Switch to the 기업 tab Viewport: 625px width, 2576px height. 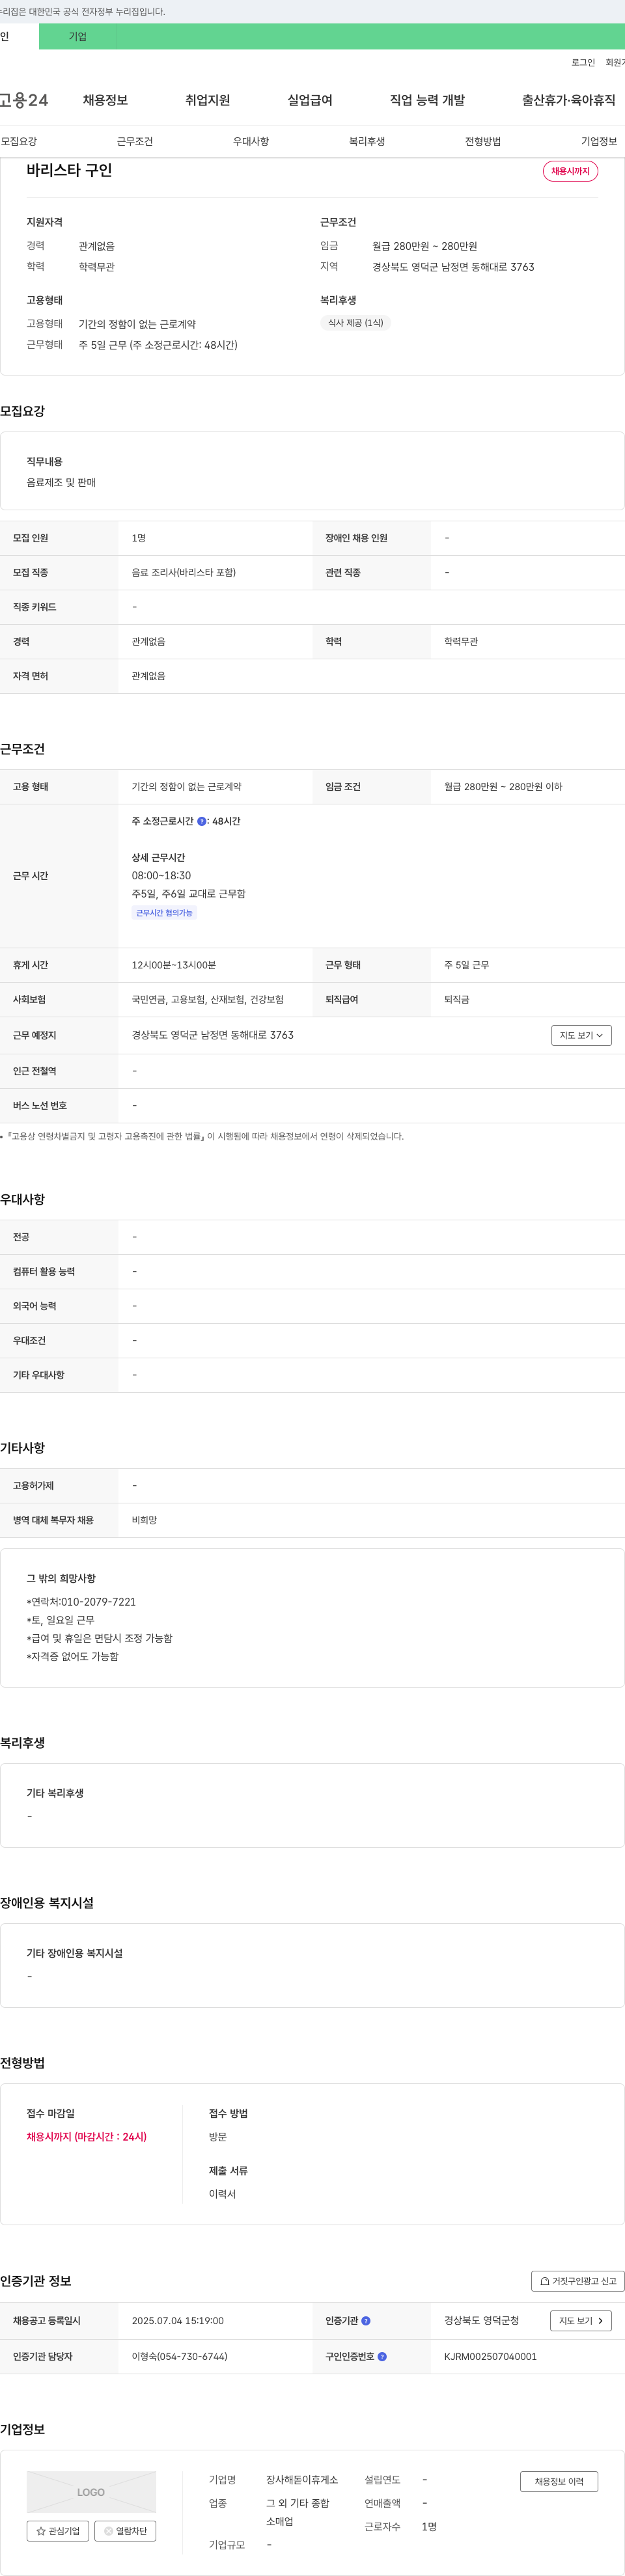pyautogui.click(x=78, y=37)
